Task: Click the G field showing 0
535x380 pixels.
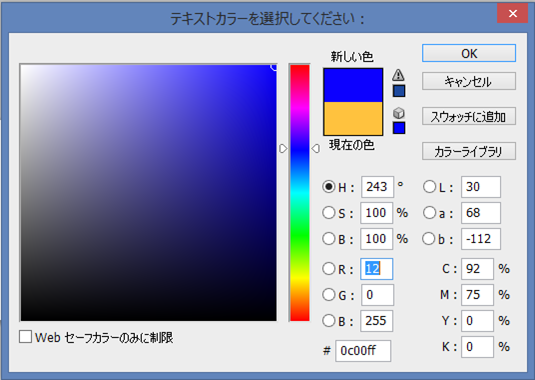Action: 377,295
